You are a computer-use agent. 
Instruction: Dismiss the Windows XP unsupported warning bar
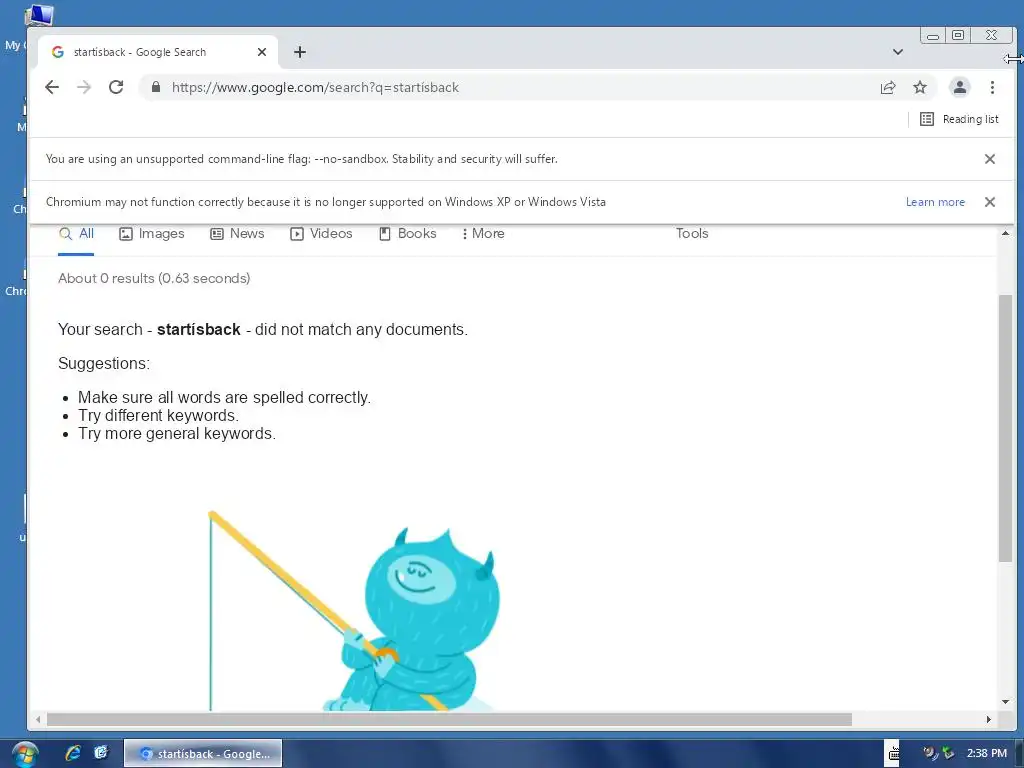pyautogui.click(x=989, y=202)
